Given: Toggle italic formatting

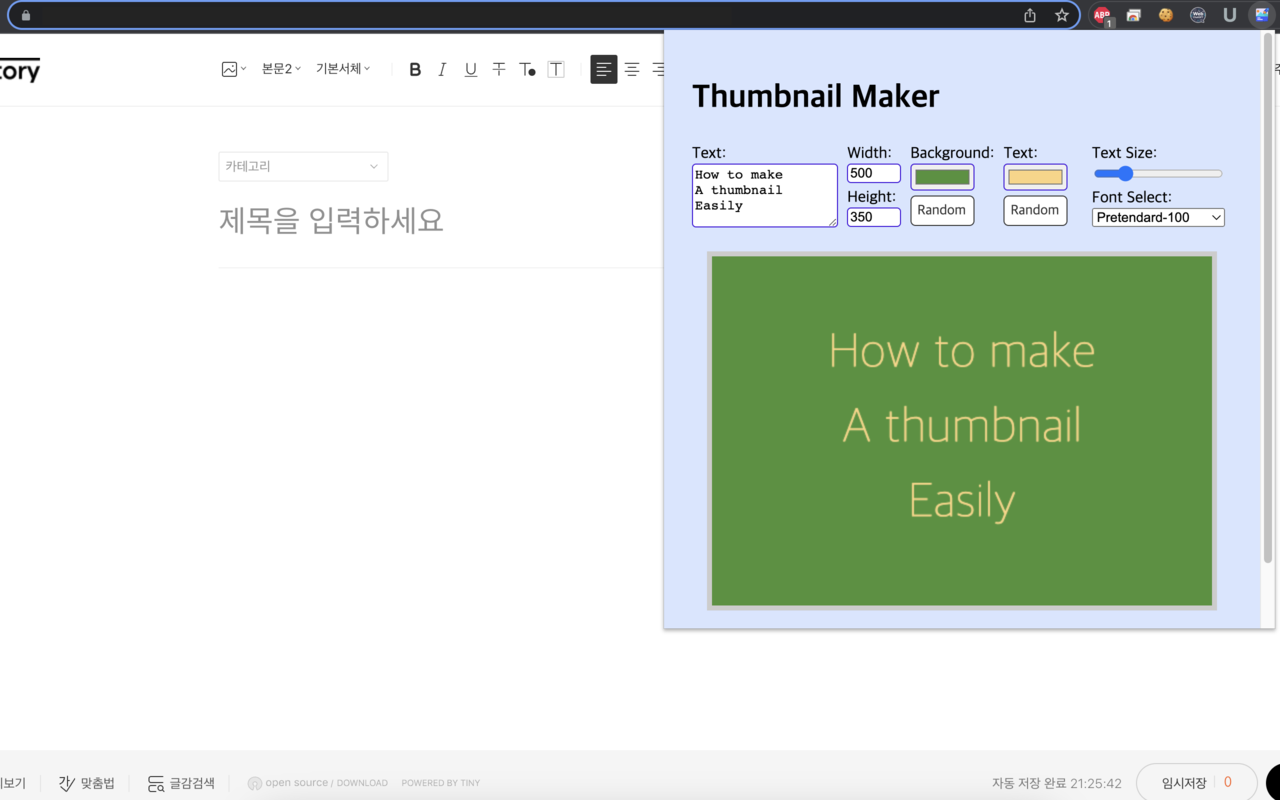Looking at the screenshot, I should click(x=441, y=69).
